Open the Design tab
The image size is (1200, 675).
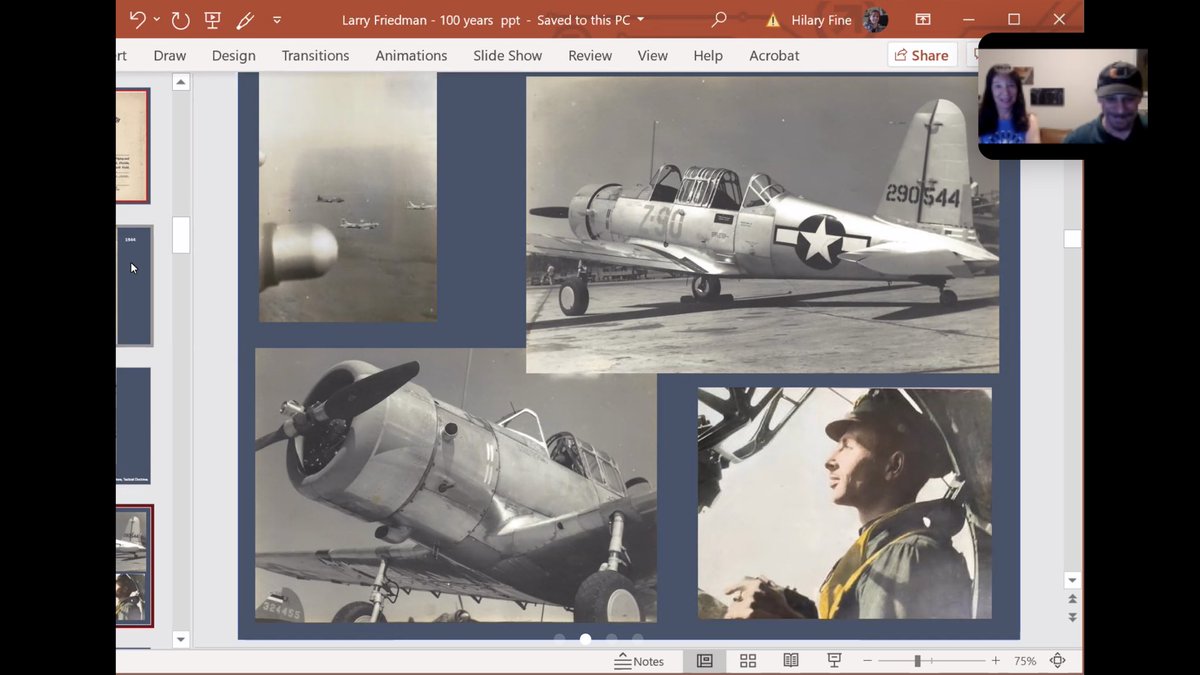234,56
